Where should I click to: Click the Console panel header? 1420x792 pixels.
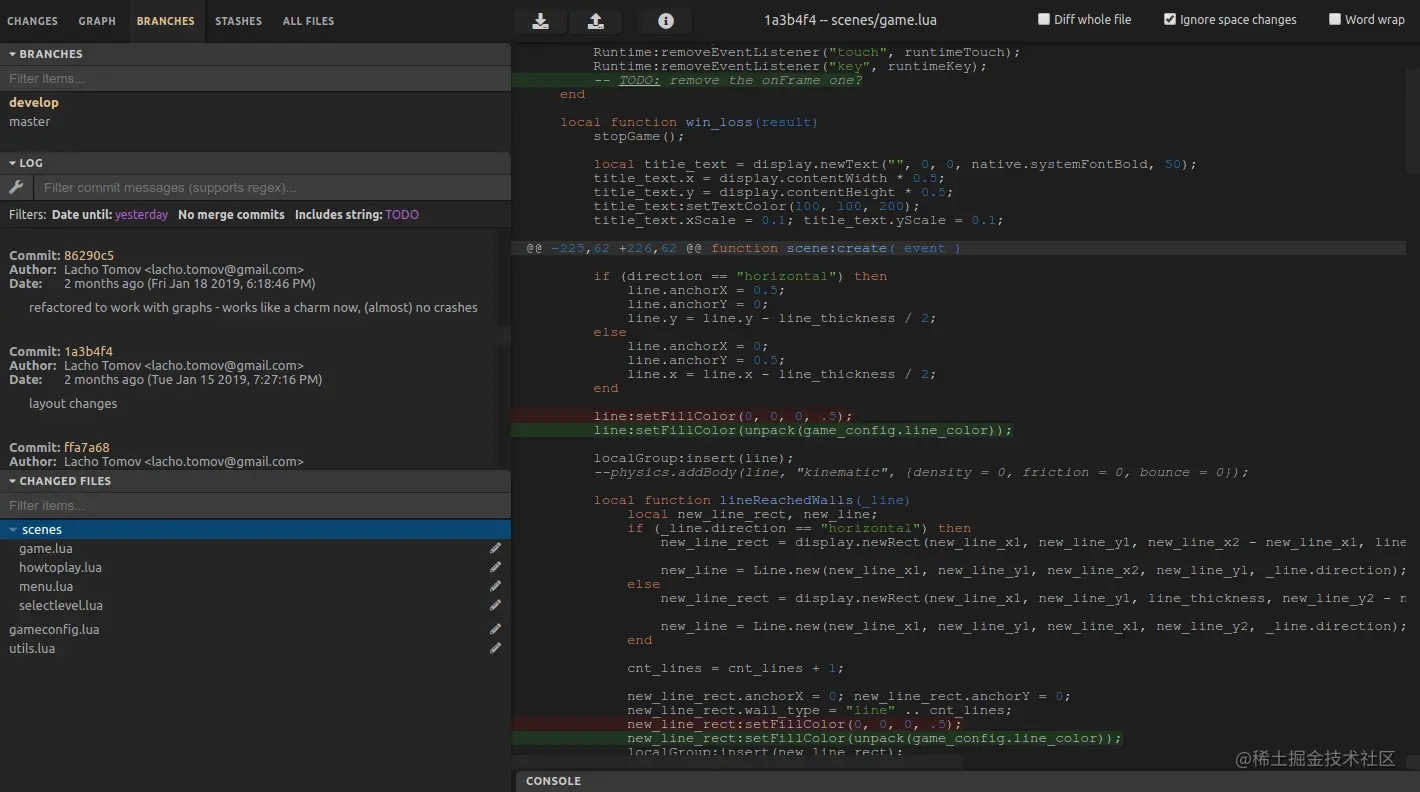click(x=967, y=781)
